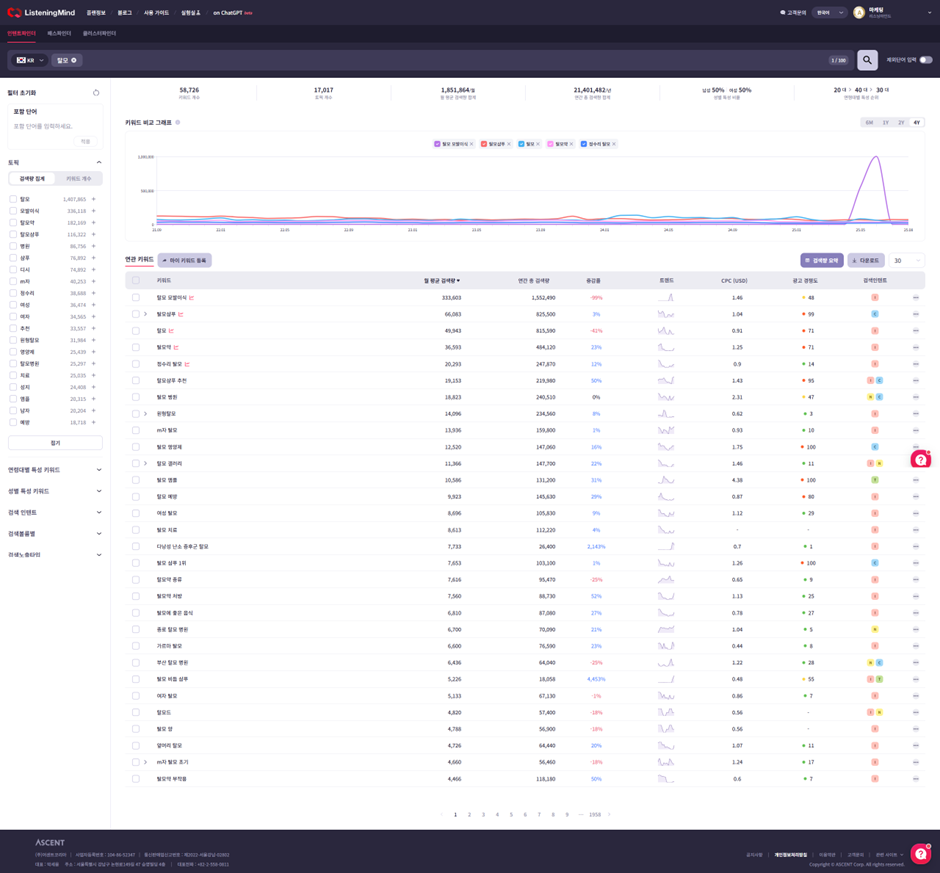Screen dimensions: 940x873
Task: Open the rows-per-page dropdown showing 30
Action: click(x=906, y=260)
